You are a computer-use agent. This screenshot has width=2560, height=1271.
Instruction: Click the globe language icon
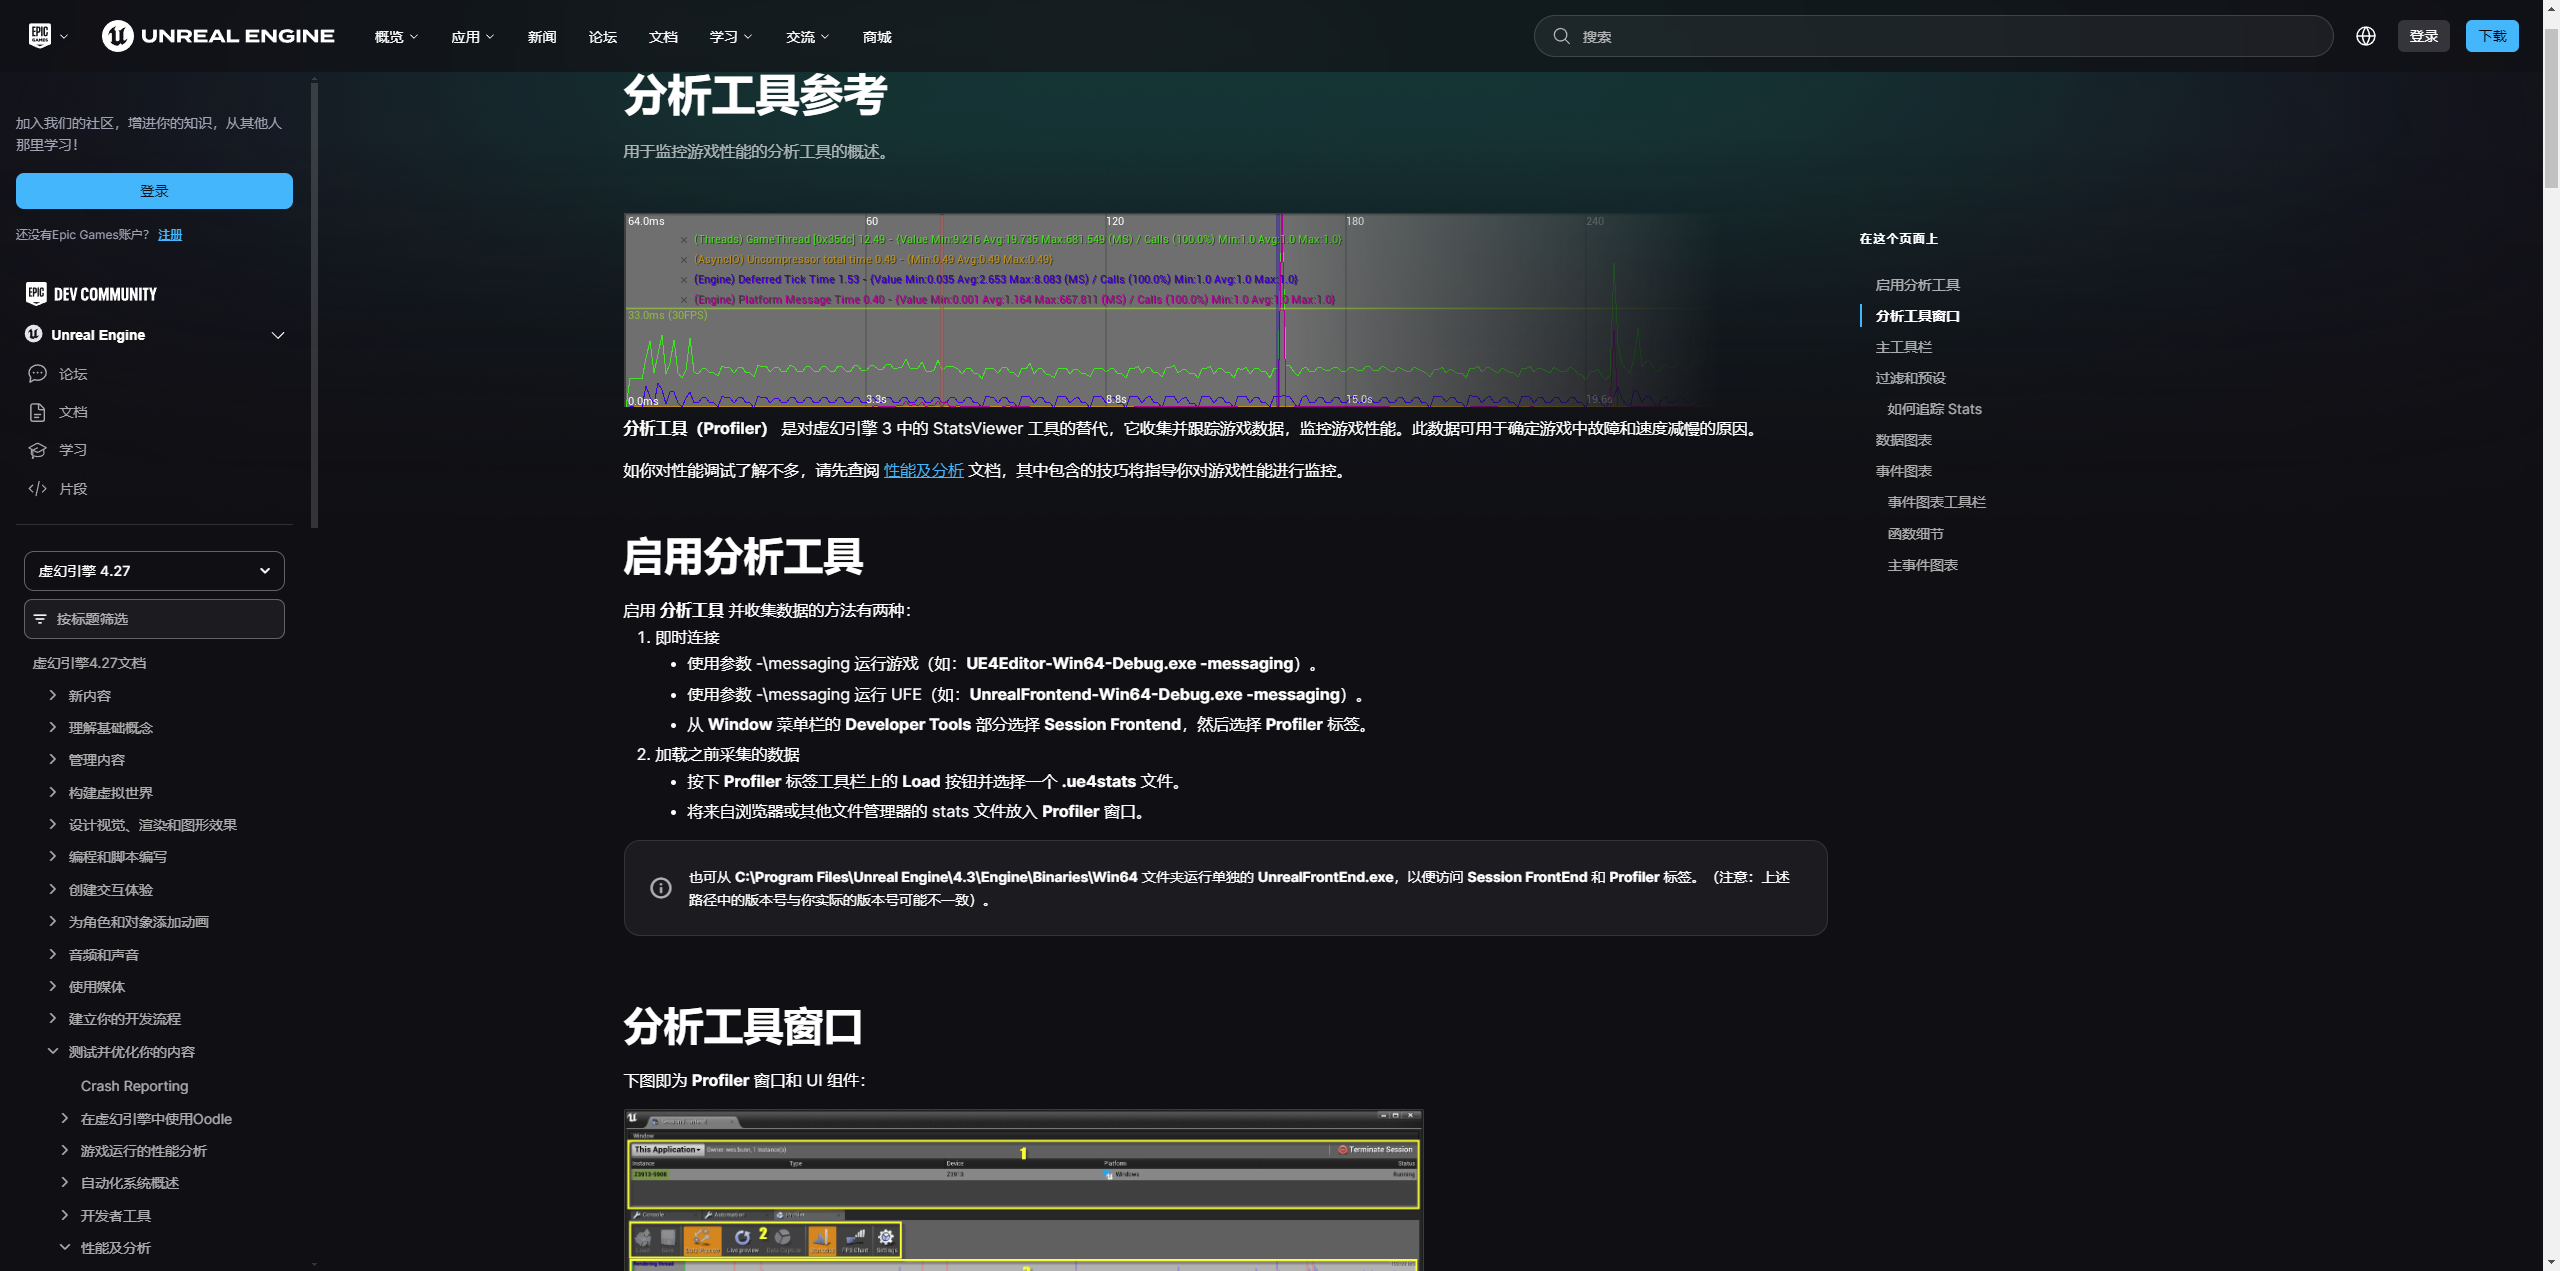pos(2365,36)
